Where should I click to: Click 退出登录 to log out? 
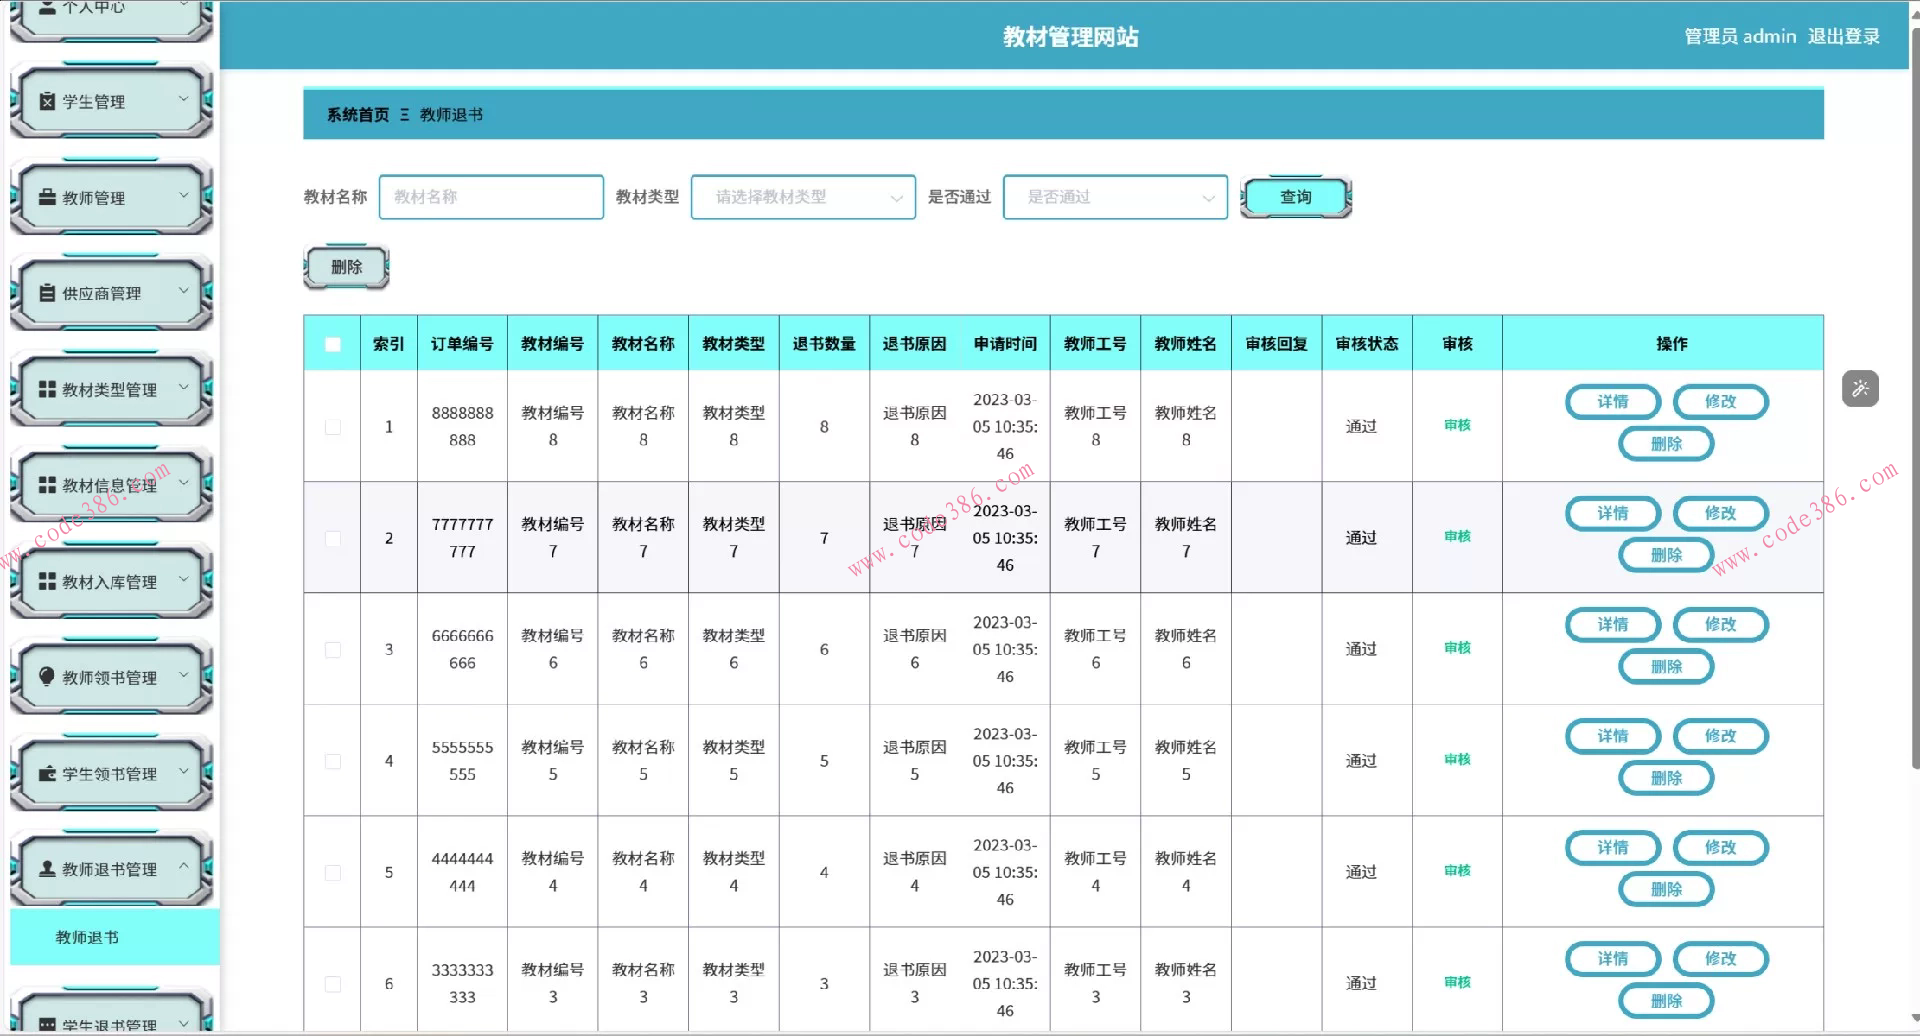coord(1843,37)
